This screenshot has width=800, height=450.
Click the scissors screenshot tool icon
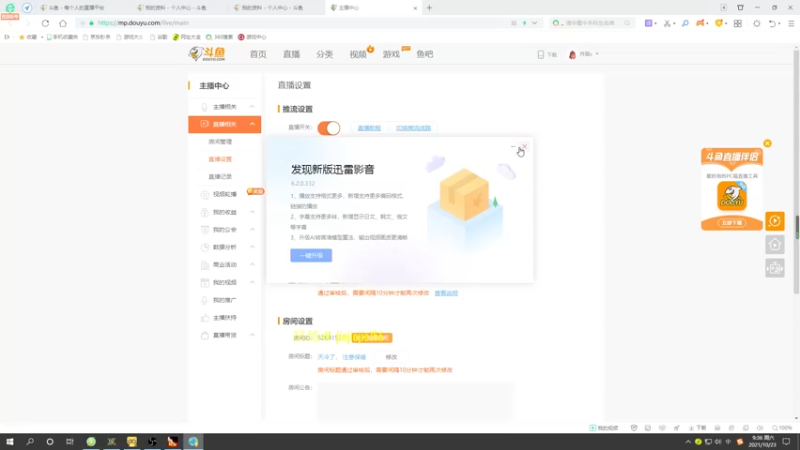tap(667, 23)
